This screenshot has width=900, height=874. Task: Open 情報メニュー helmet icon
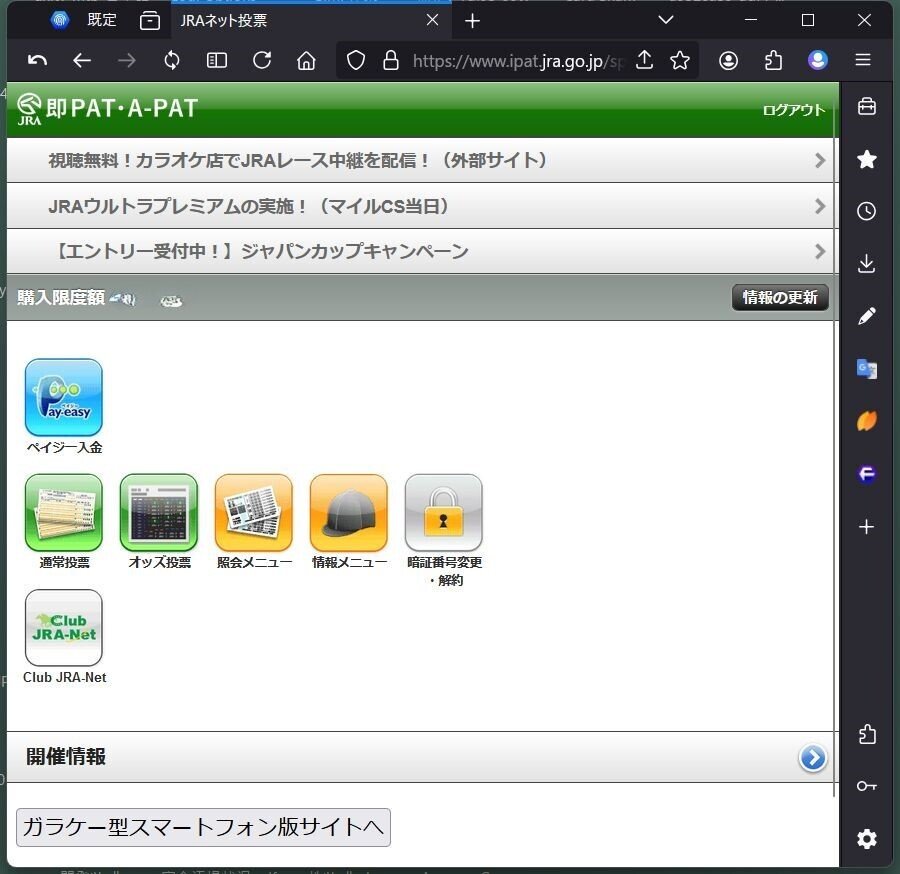pyautogui.click(x=348, y=512)
